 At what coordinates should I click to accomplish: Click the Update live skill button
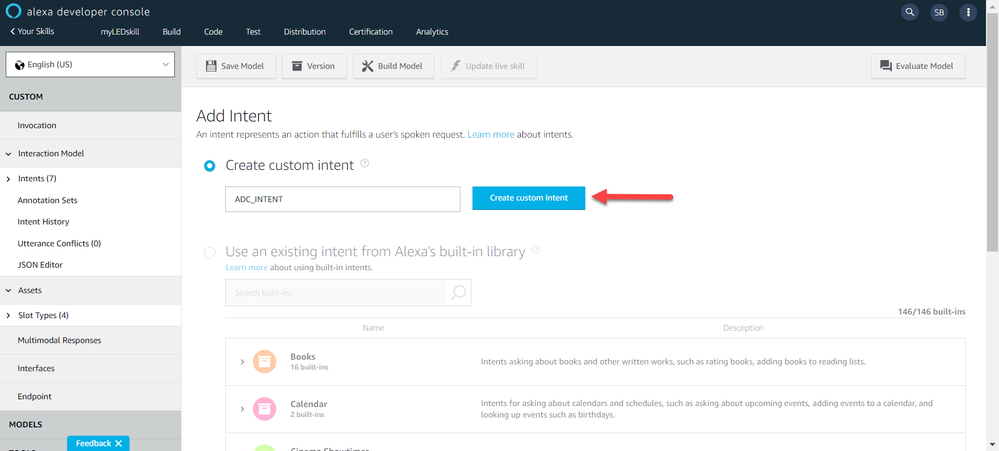(x=488, y=66)
